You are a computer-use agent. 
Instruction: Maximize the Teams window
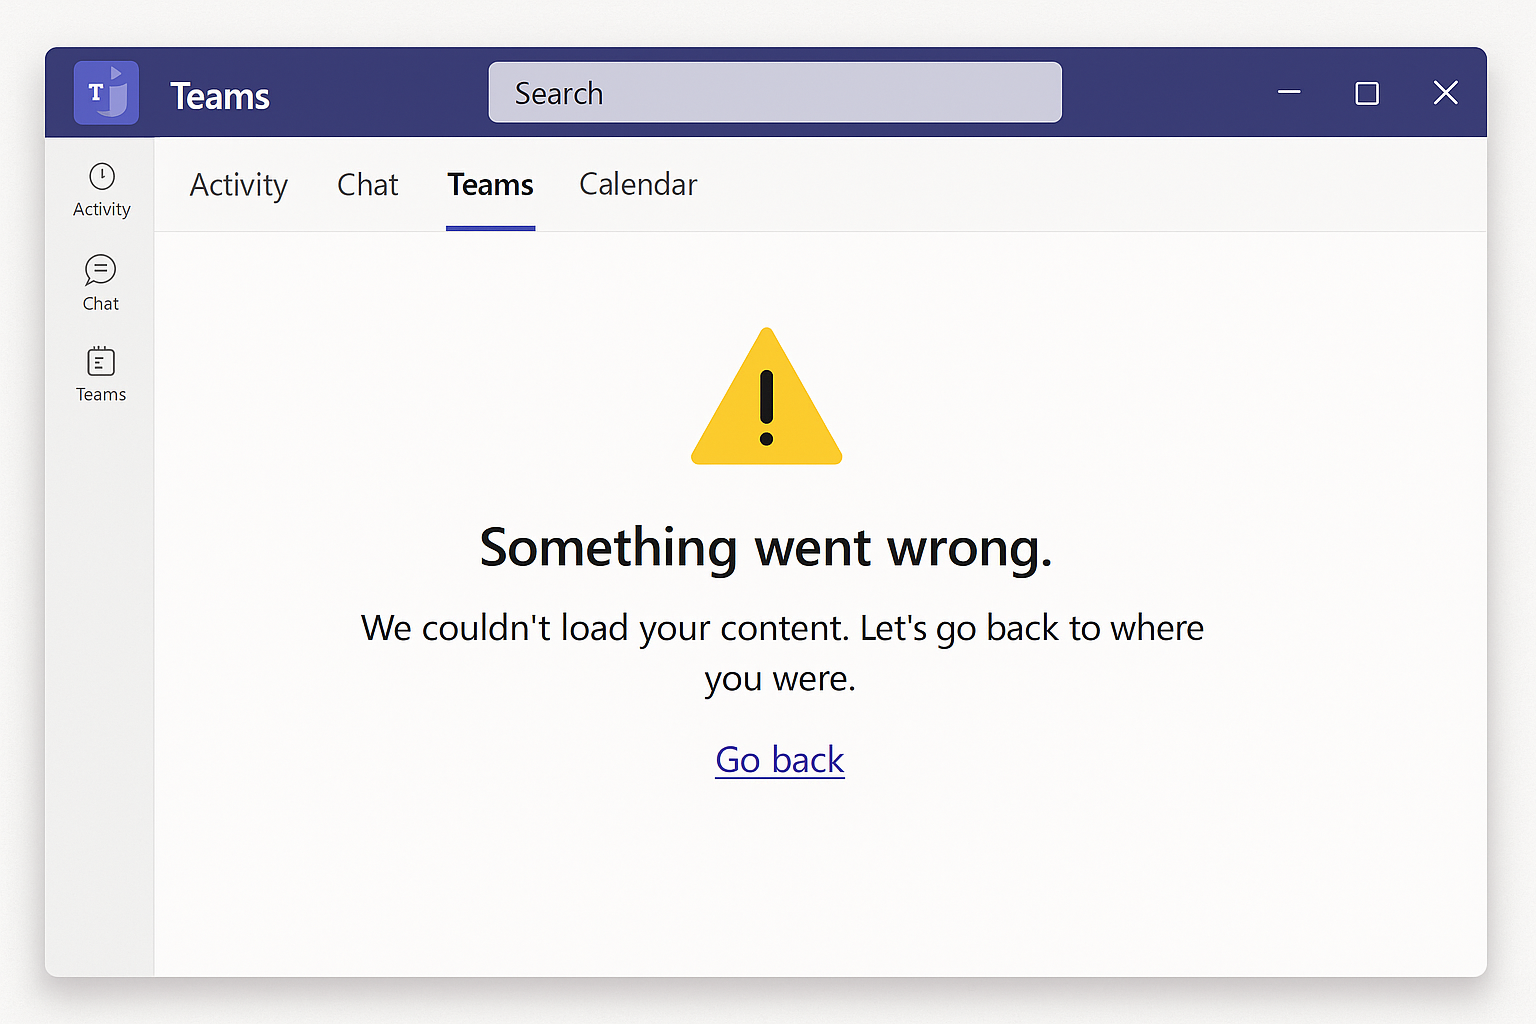pos(1367,93)
